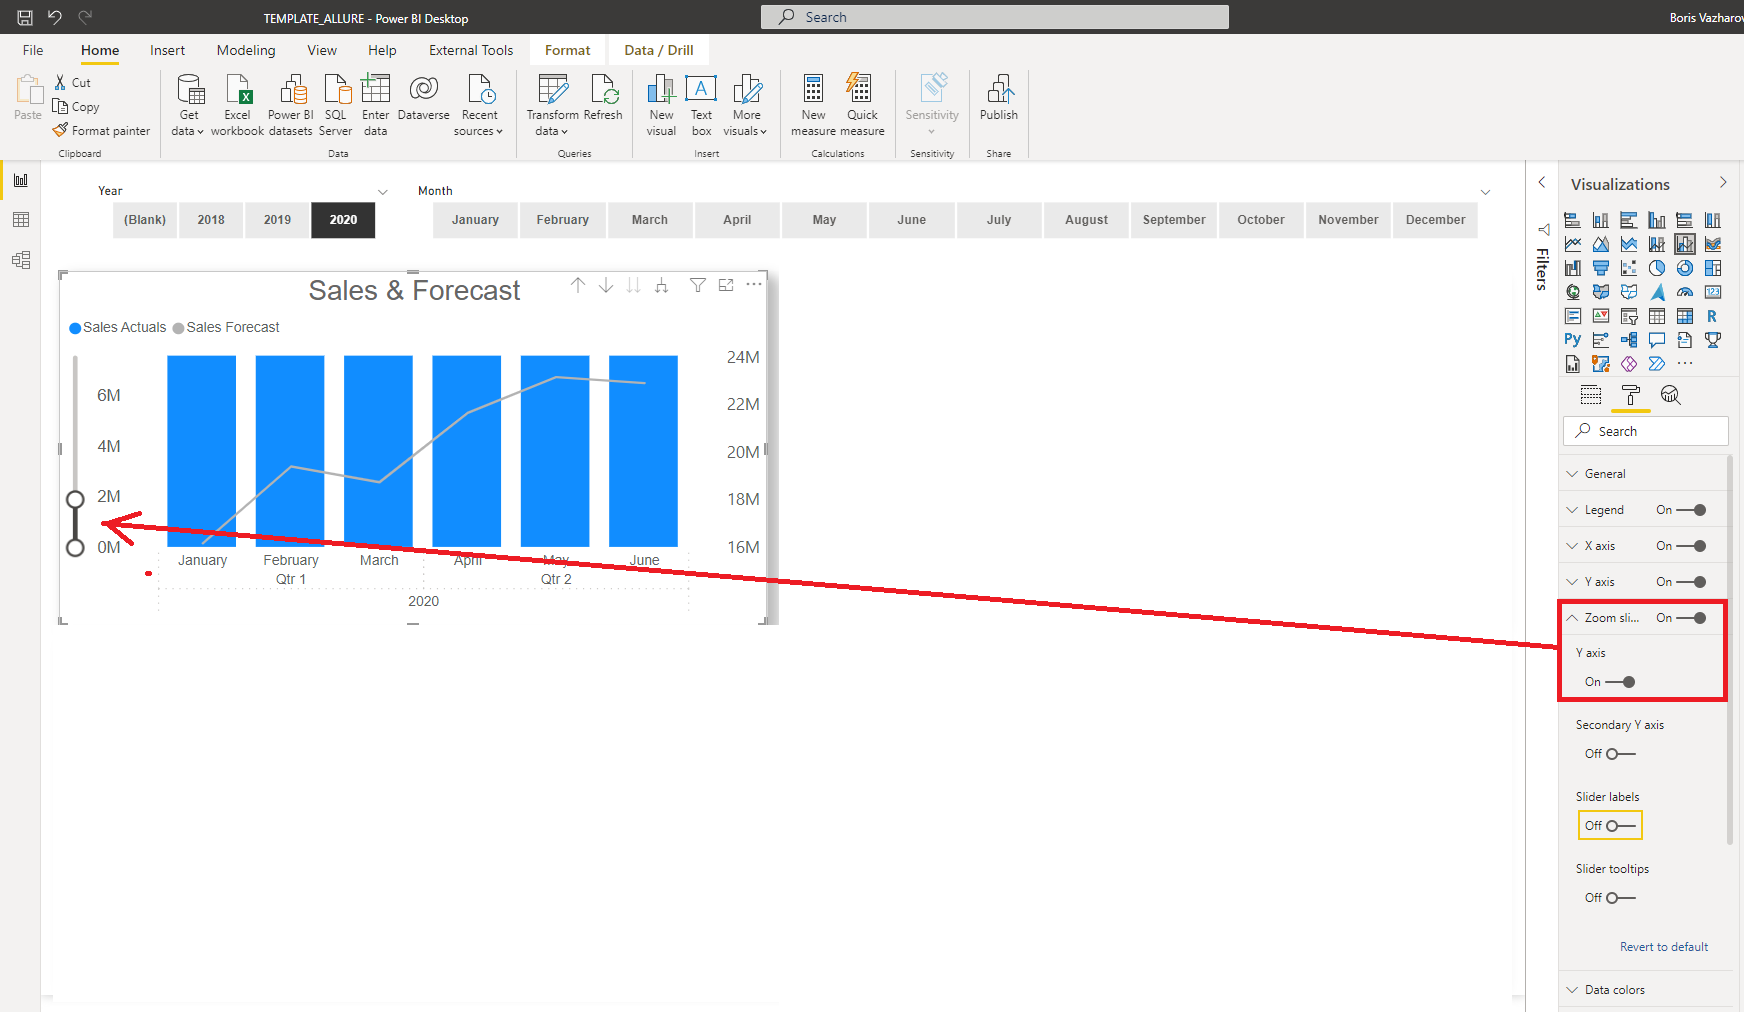Click the filter icon on the chart
This screenshot has width=1744, height=1012.
pyautogui.click(x=698, y=285)
